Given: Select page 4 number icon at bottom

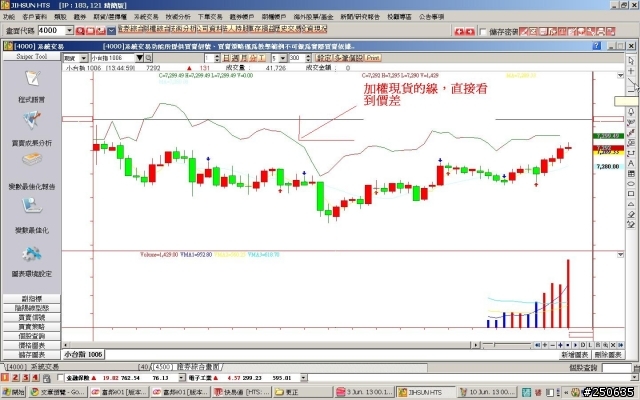Looking at the screenshot, I should [x=36, y=378].
